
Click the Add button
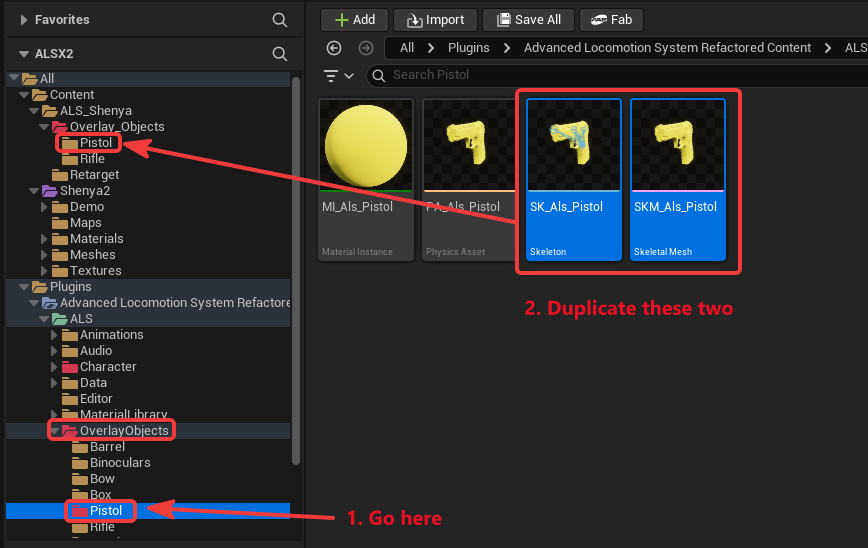point(354,20)
